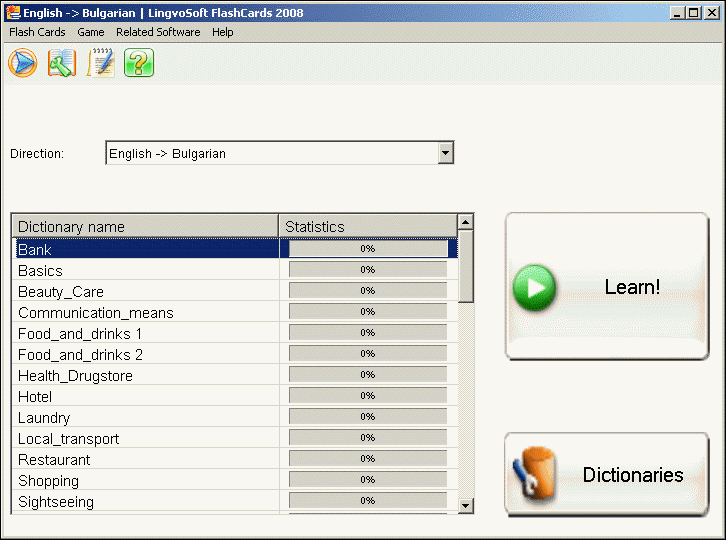Close the FlashCards window
Image resolution: width=726 pixels, height=540 pixels.
click(711, 13)
